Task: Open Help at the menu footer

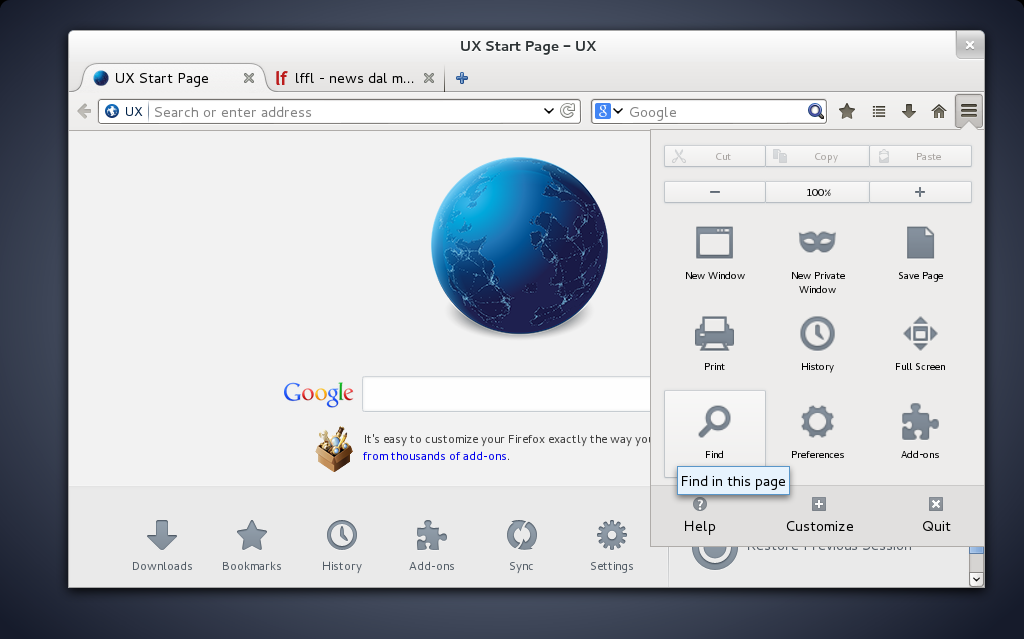Action: (x=699, y=516)
